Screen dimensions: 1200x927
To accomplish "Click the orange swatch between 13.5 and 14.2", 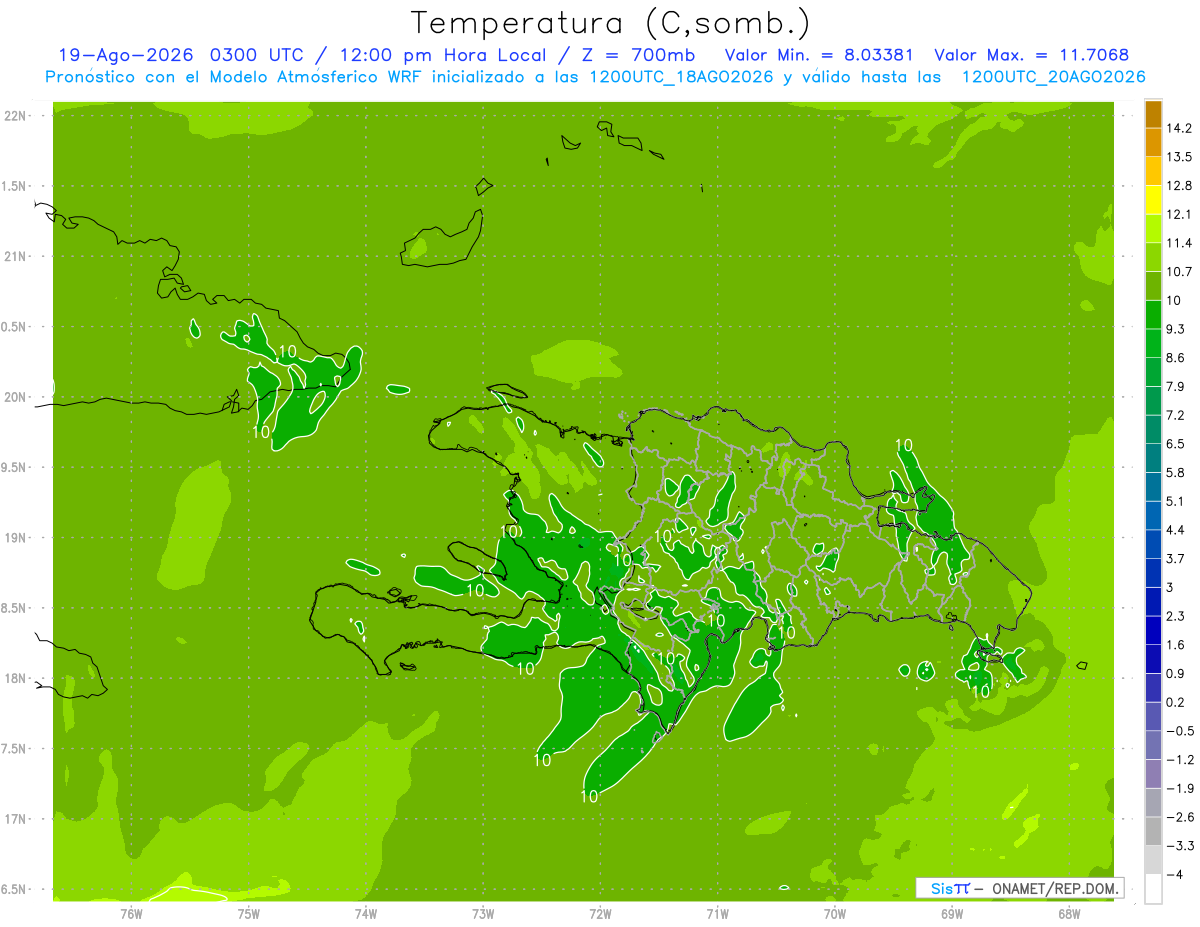I will (1153, 142).
